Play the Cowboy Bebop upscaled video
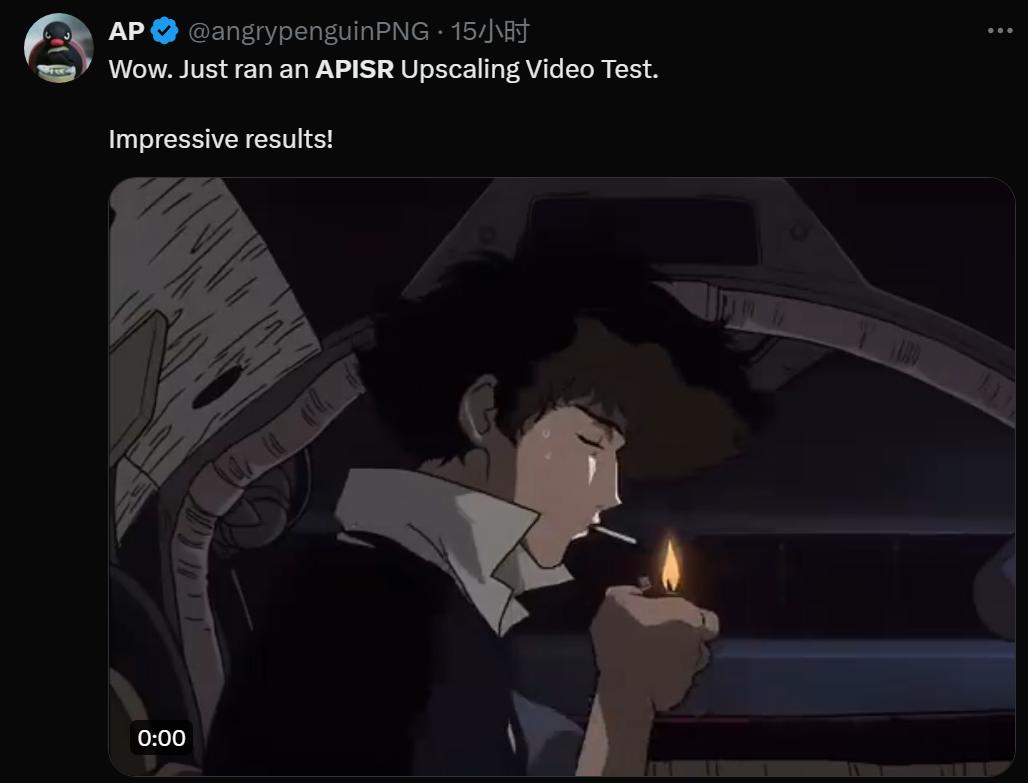Viewport: 1028px width, 783px height. pyautogui.click(x=562, y=477)
